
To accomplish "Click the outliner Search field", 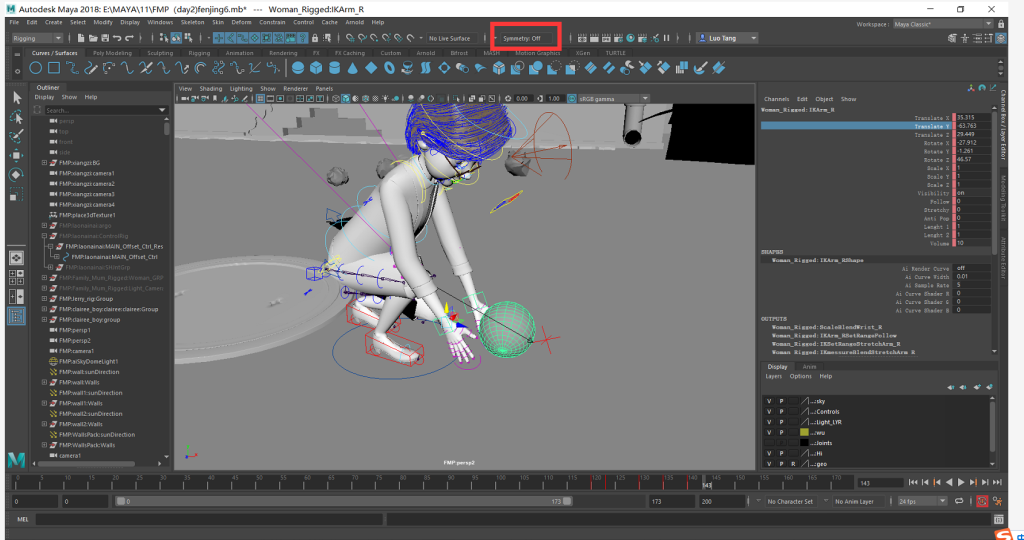I will click(104, 110).
